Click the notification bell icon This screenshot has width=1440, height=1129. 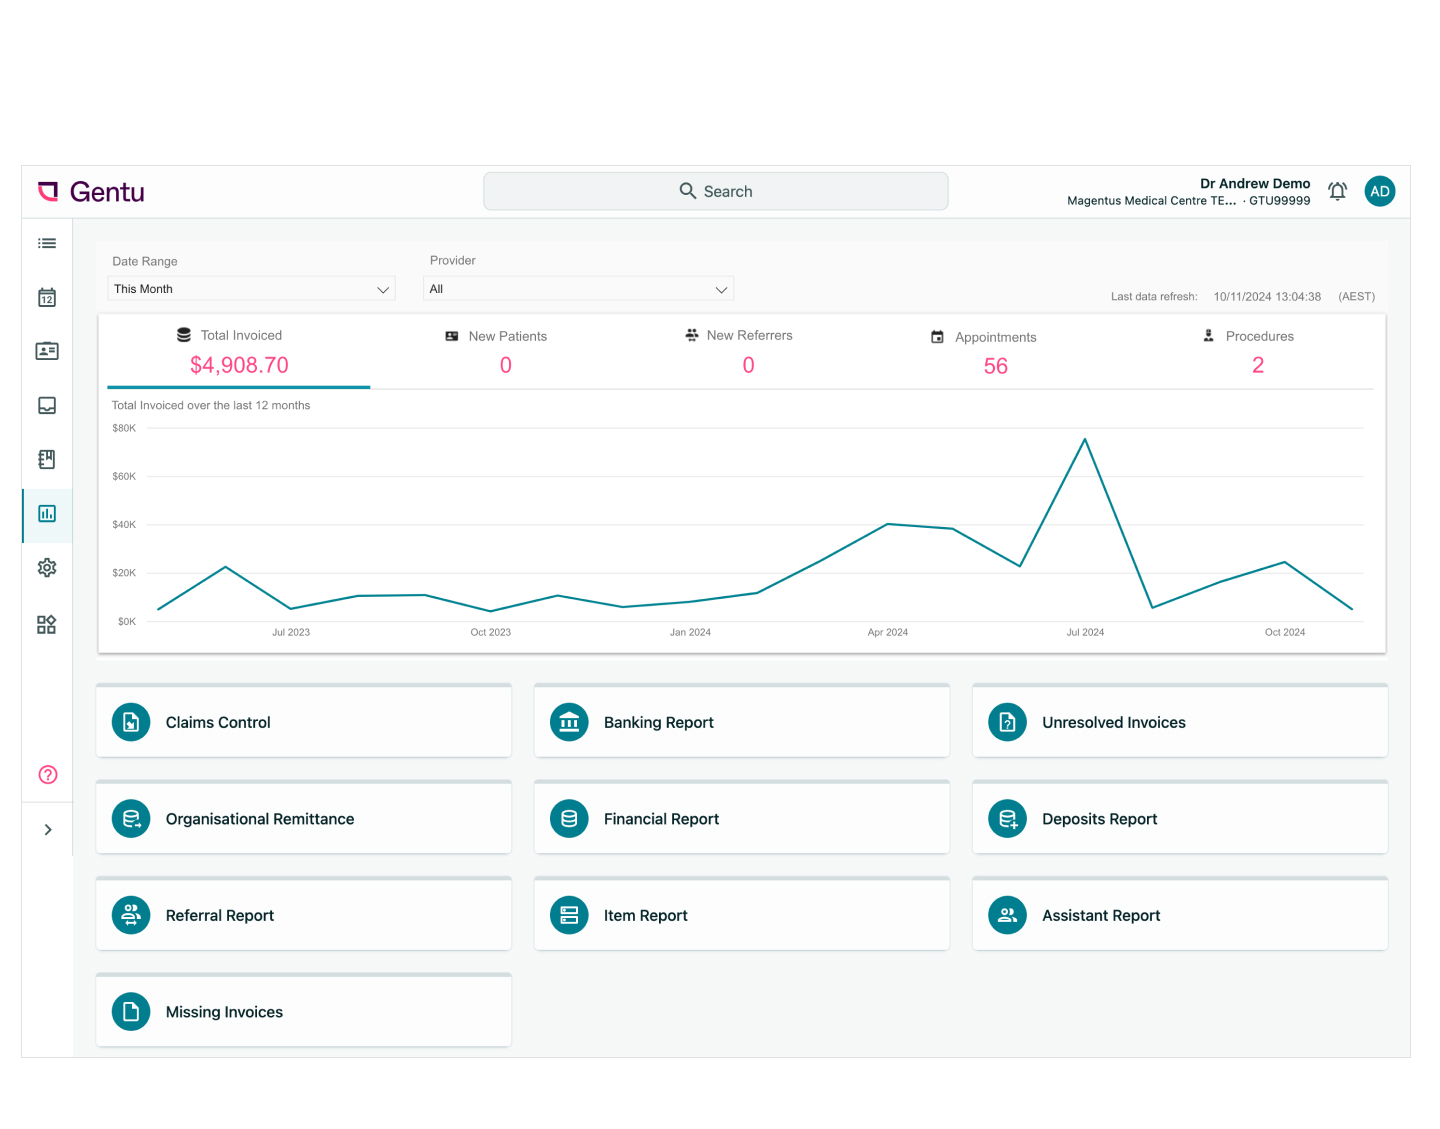[x=1337, y=191]
